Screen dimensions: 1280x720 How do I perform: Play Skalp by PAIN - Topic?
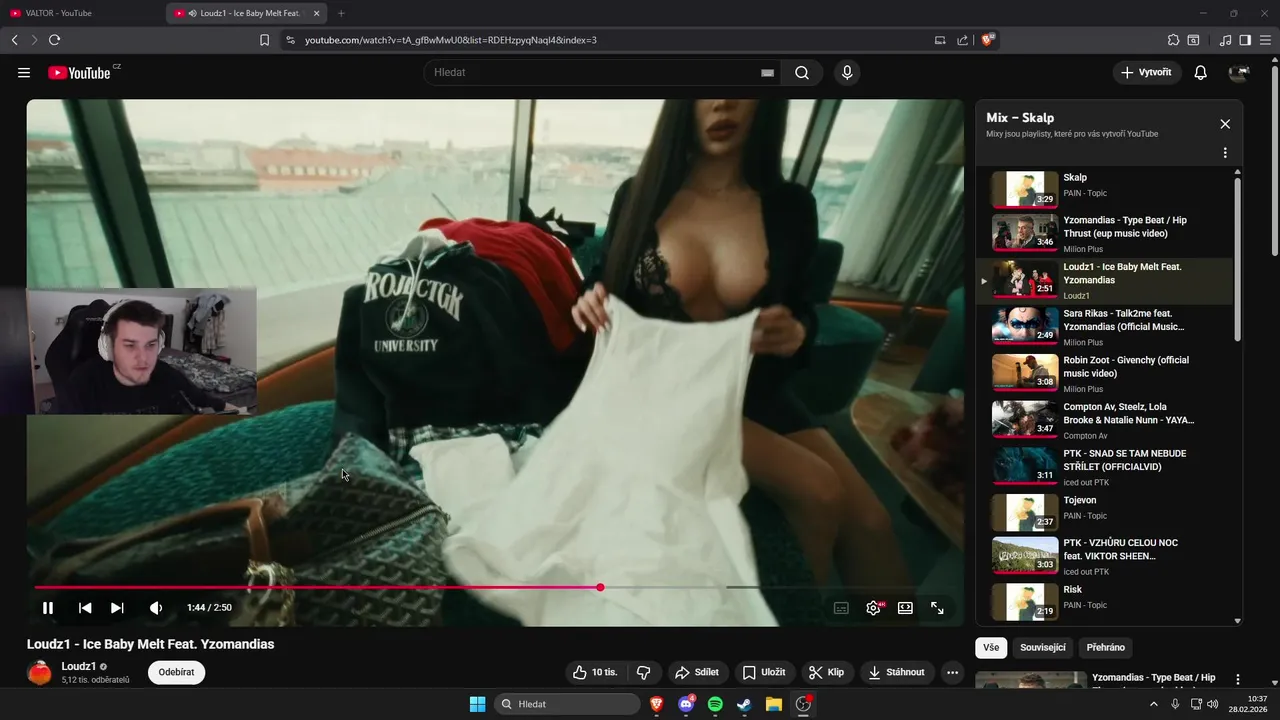1105,189
